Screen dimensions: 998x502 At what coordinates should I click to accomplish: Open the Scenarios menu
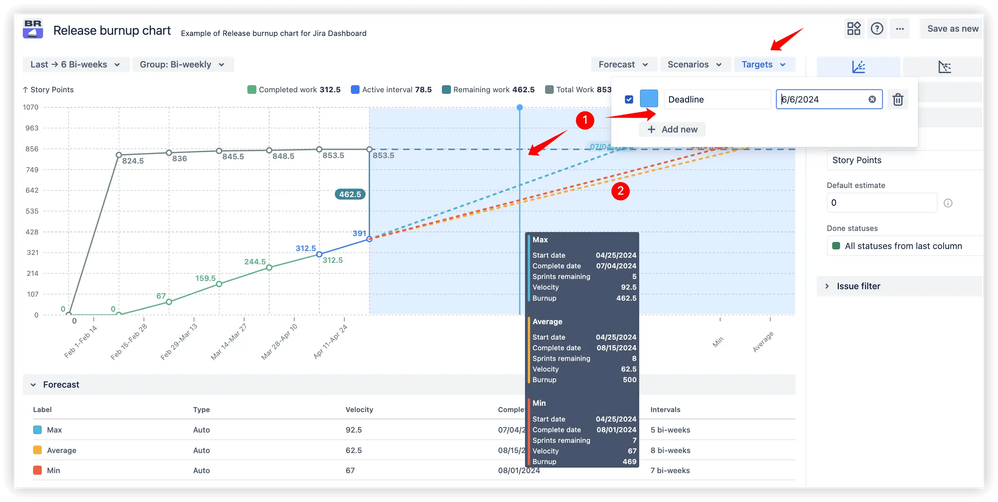point(693,64)
